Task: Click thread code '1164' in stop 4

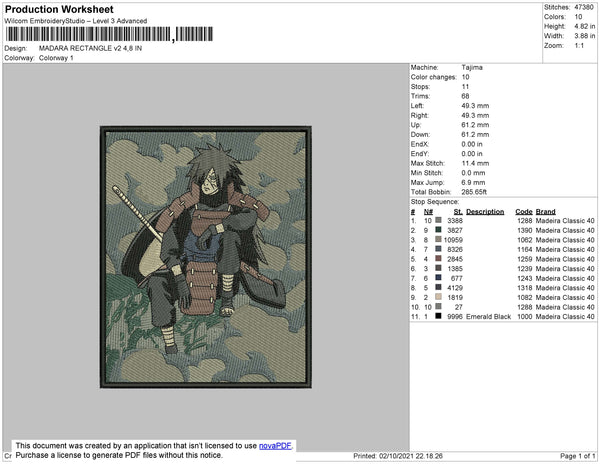Action: 525,249
